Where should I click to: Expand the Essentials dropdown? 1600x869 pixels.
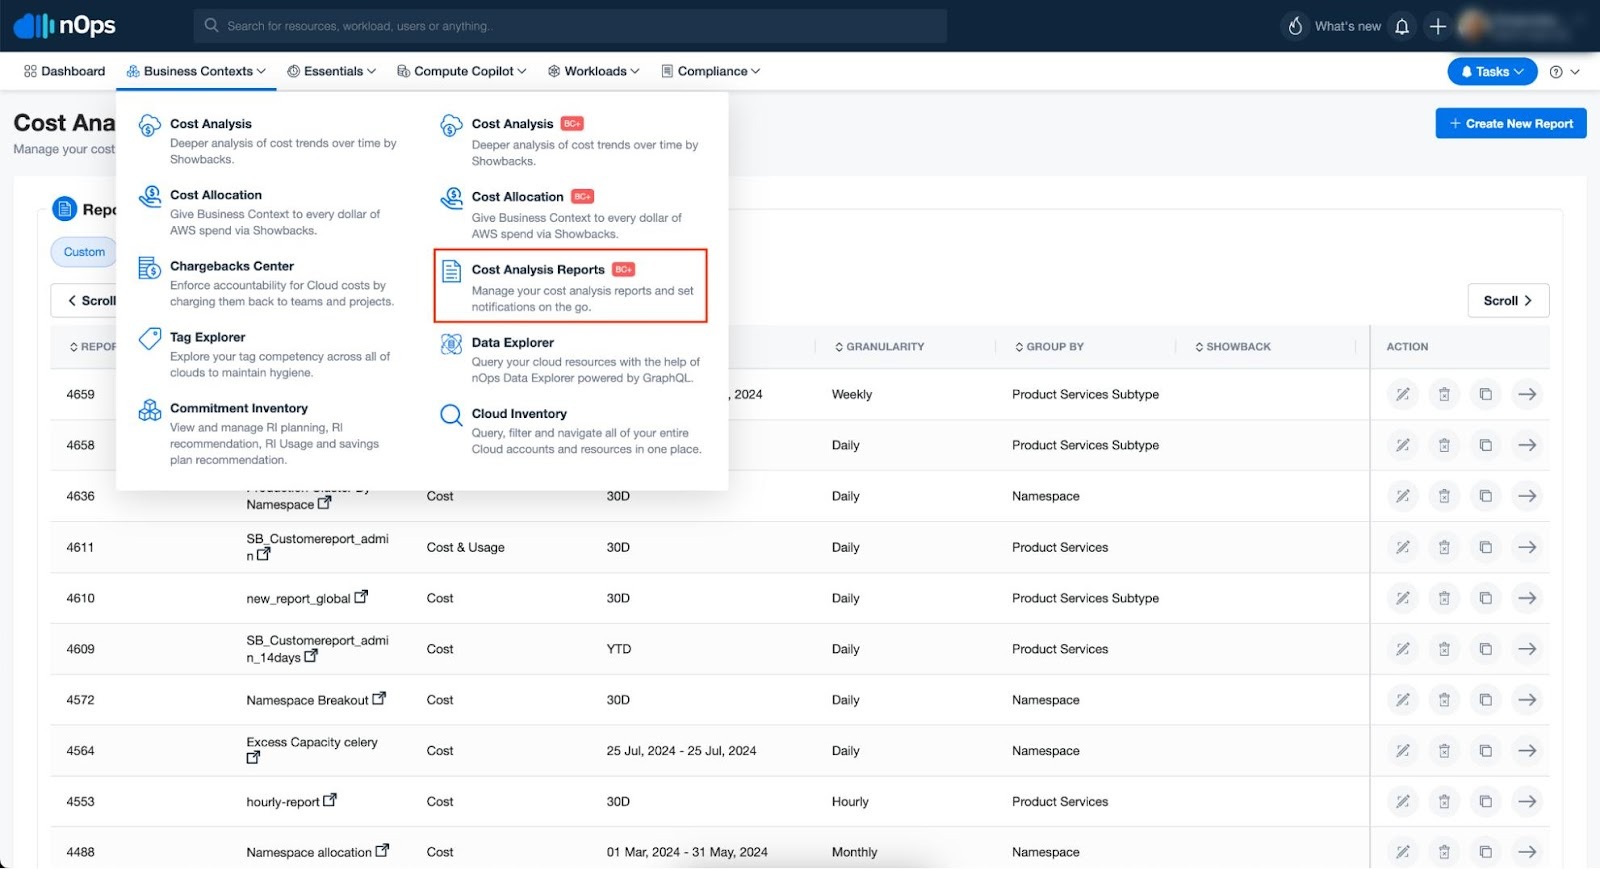[x=331, y=71]
